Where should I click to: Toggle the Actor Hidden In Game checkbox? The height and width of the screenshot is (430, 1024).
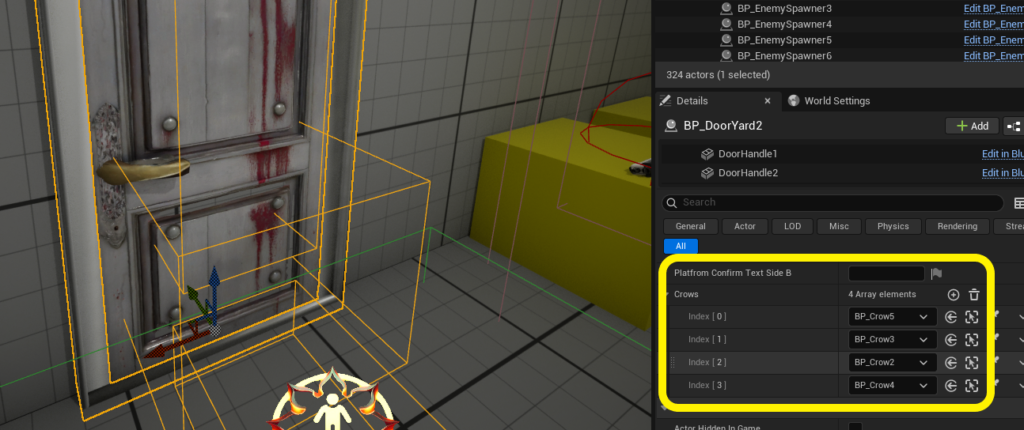point(855,428)
